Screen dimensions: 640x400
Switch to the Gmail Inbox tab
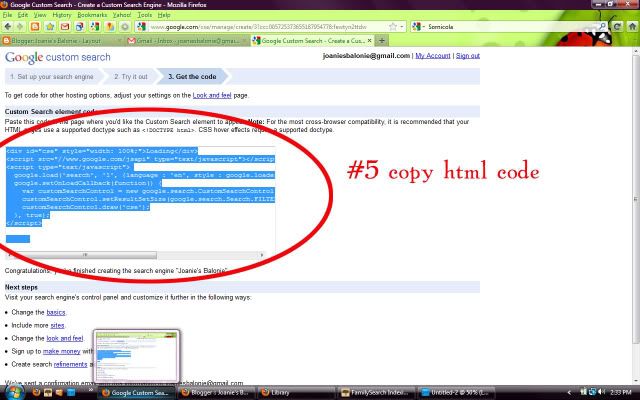(186, 41)
